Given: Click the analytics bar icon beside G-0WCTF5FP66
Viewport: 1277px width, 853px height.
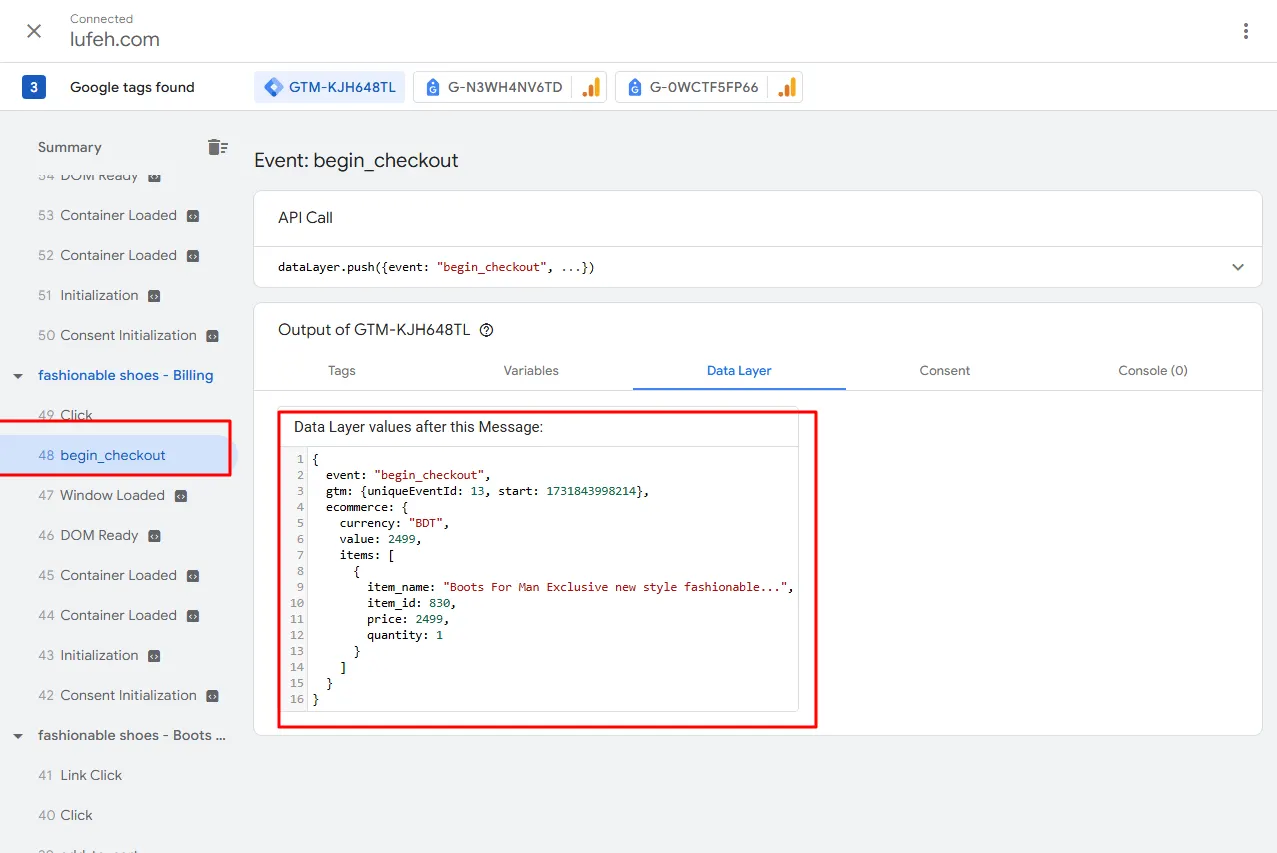Looking at the screenshot, I should (x=787, y=87).
